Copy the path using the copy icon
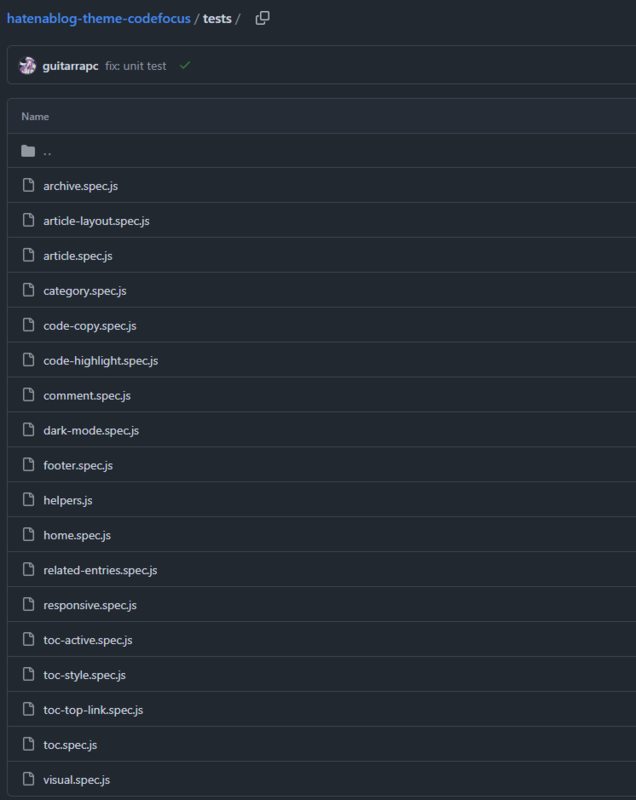The height and width of the screenshot is (800, 636). [262, 18]
